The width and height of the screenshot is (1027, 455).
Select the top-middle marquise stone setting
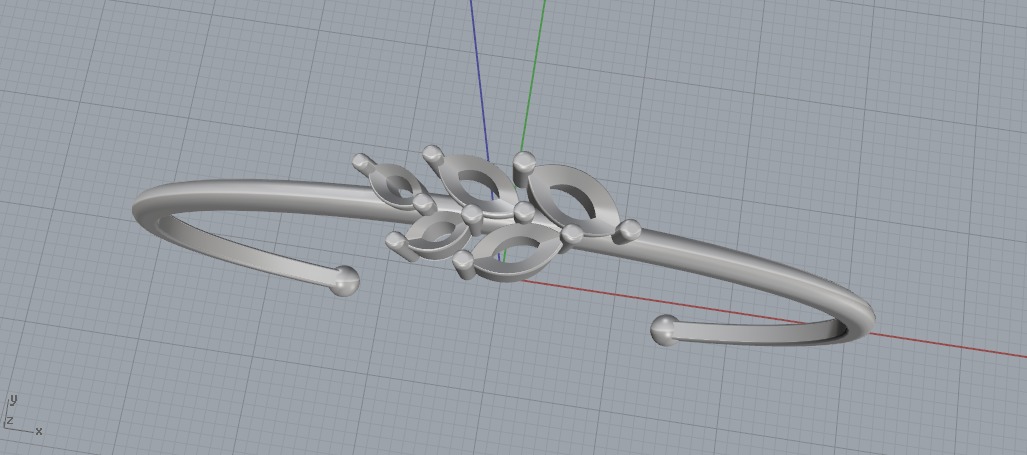click(477, 185)
